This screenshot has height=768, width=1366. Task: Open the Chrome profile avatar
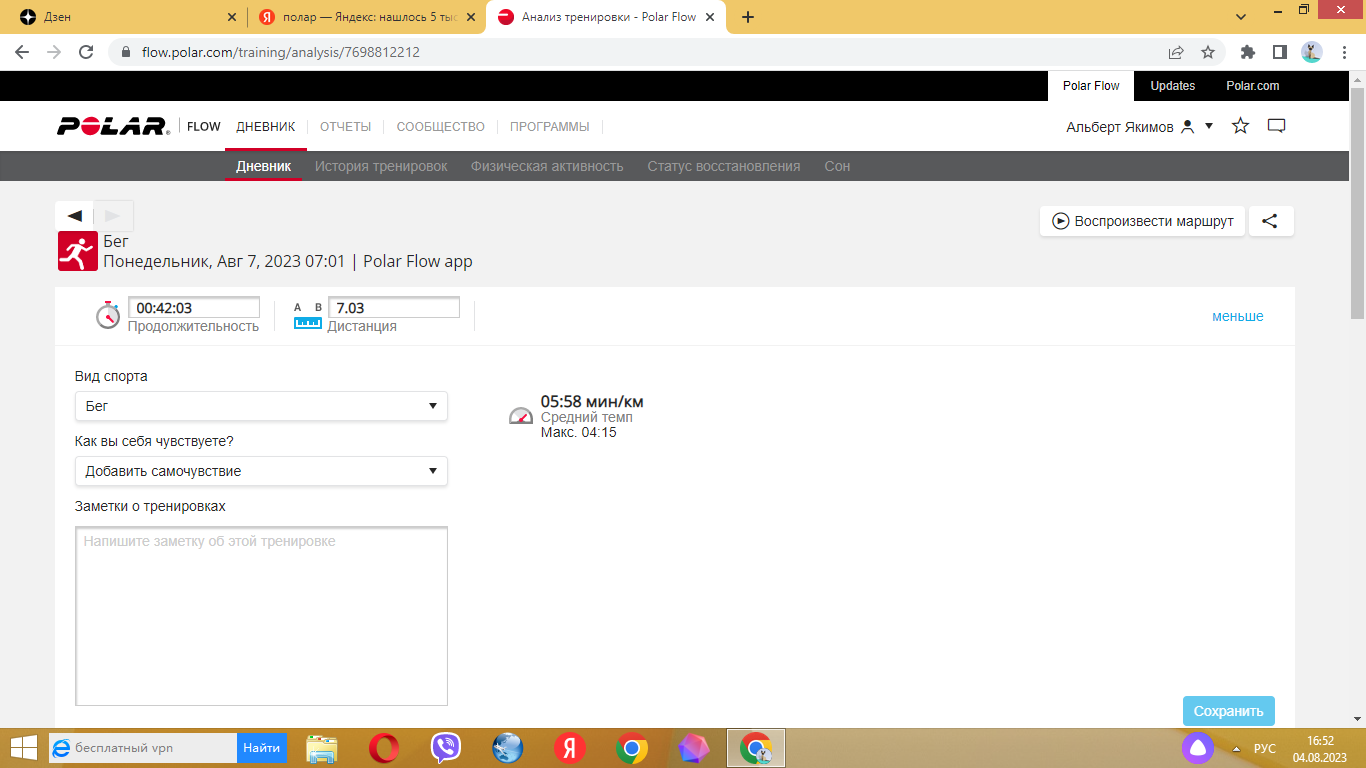pos(1312,52)
